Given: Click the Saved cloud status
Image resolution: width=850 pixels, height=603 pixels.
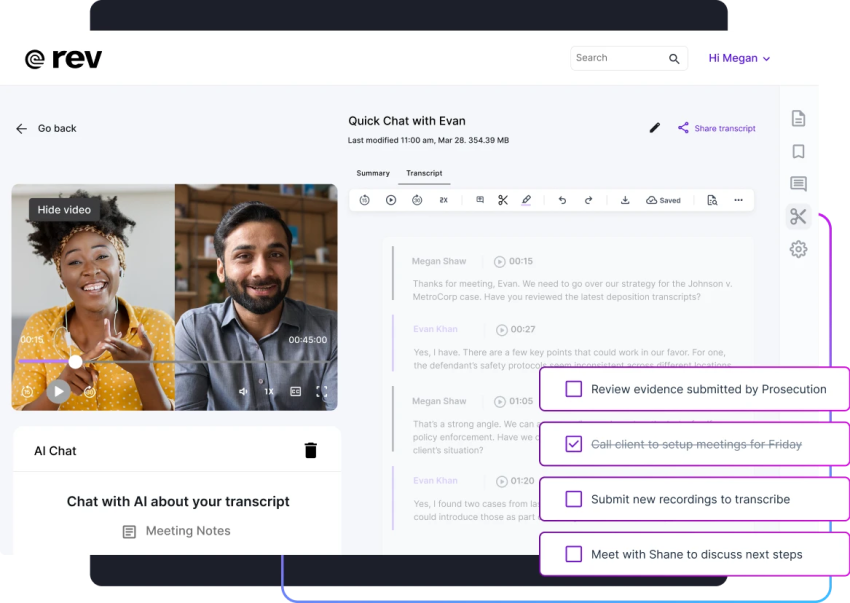Looking at the screenshot, I should point(663,200).
